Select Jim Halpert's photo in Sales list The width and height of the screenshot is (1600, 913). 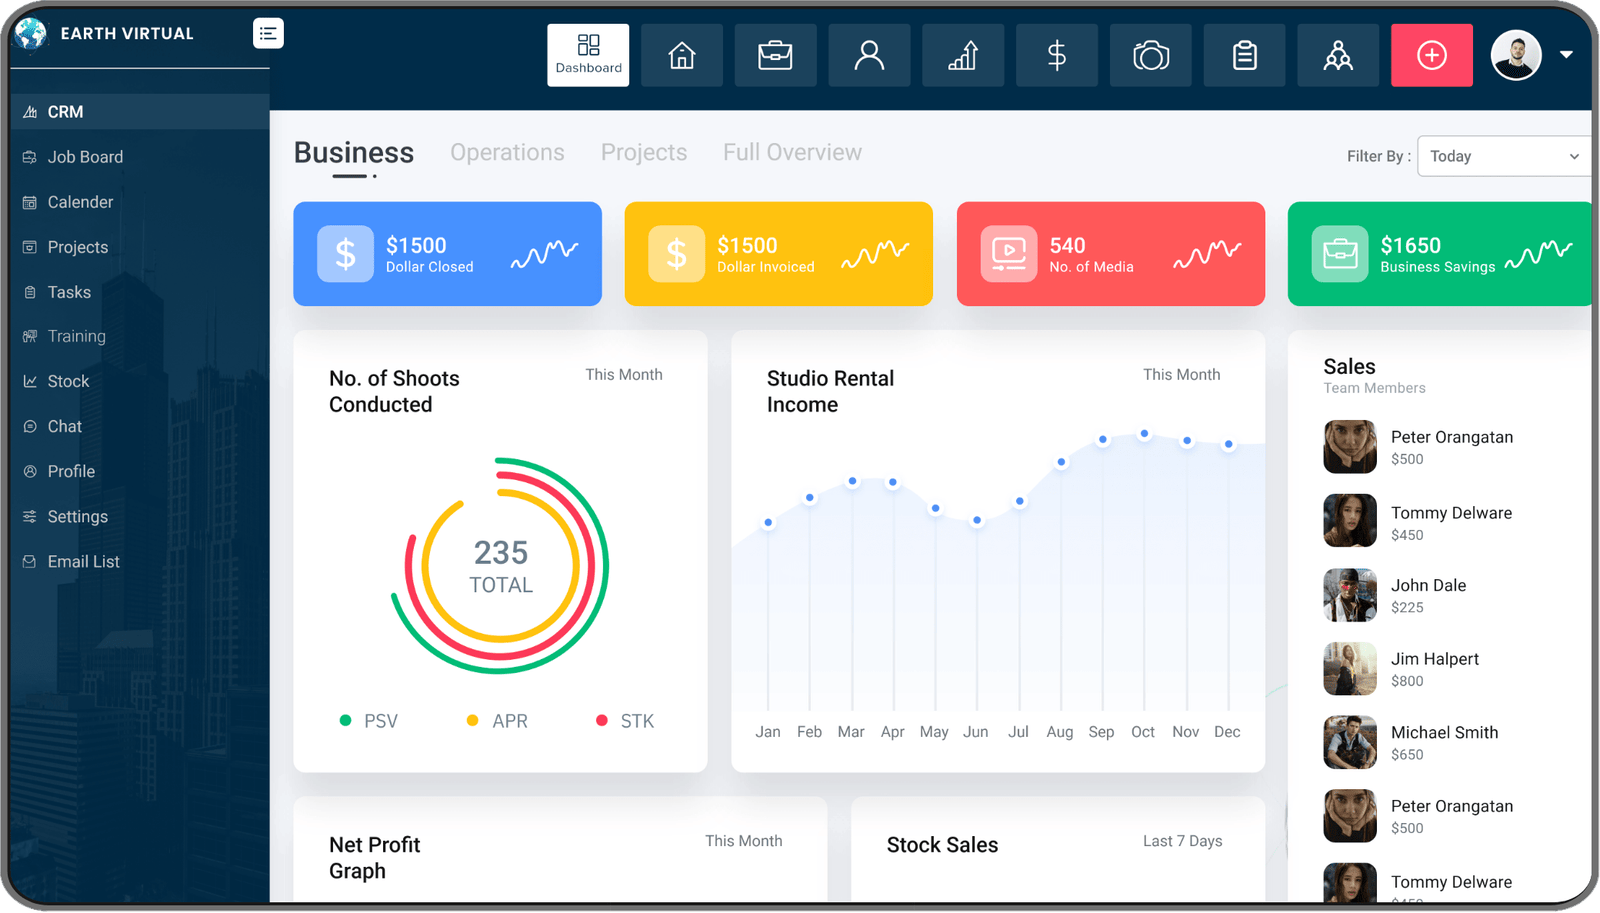tap(1349, 668)
